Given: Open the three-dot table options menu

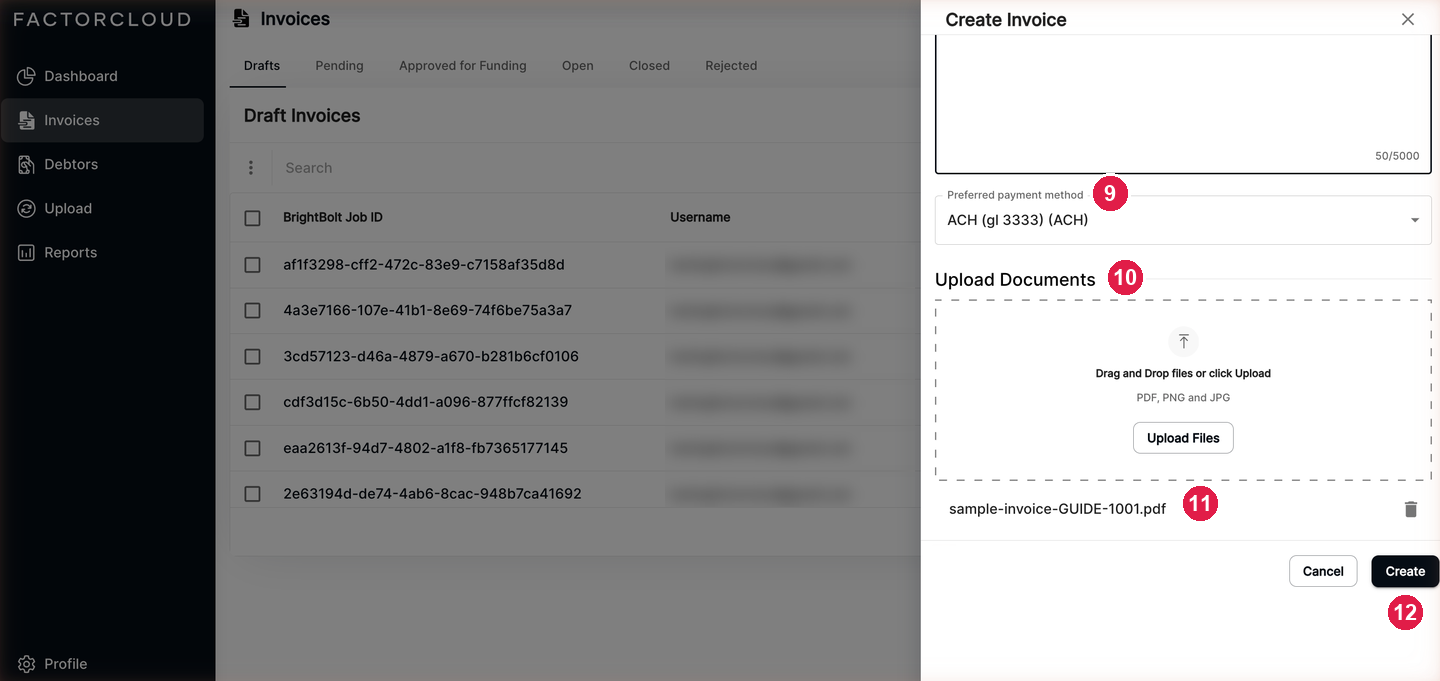Looking at the screenshot, I should (x=251, y=168).
